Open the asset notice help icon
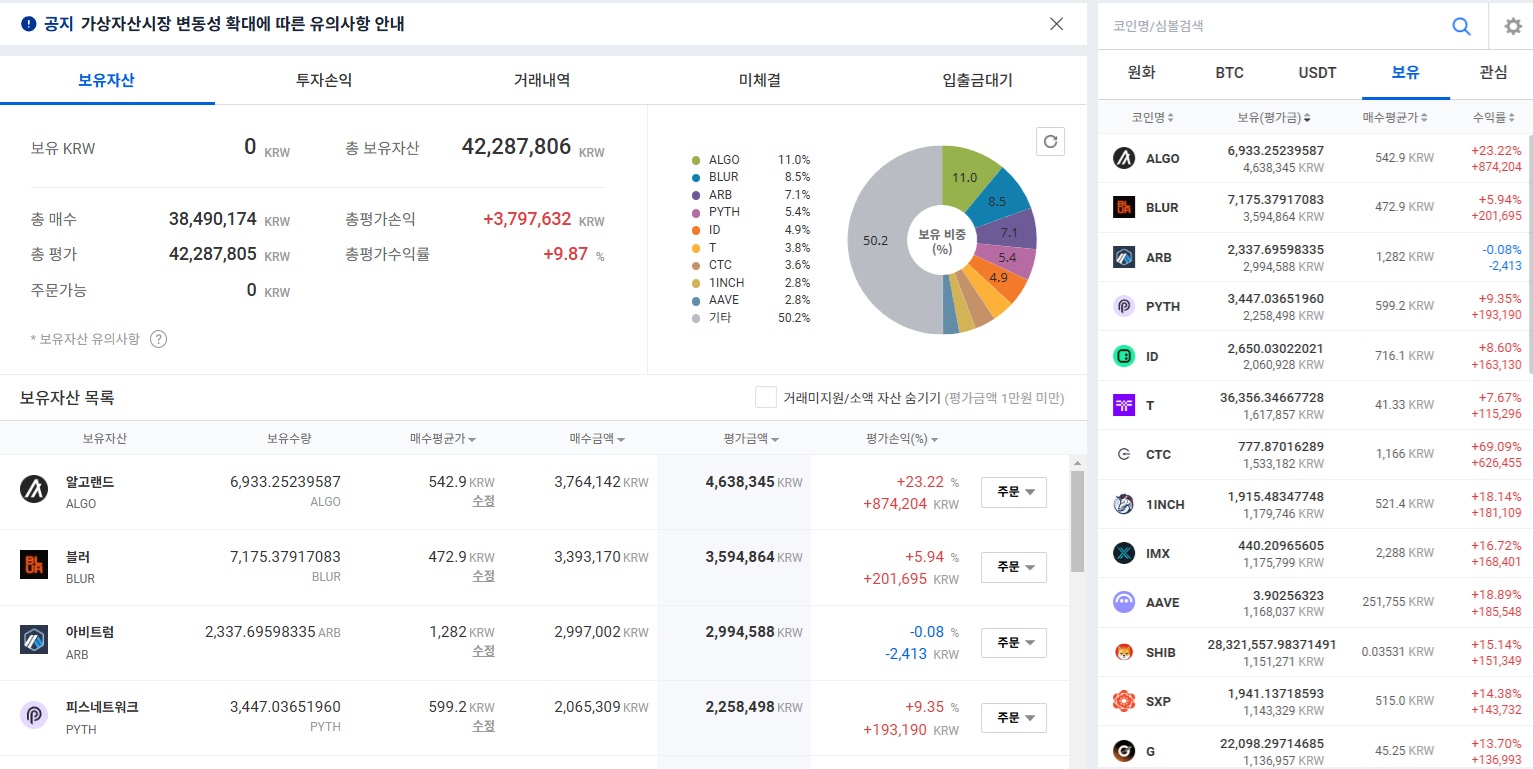Viewport: 1533px width, 769px height. point(158,339)
